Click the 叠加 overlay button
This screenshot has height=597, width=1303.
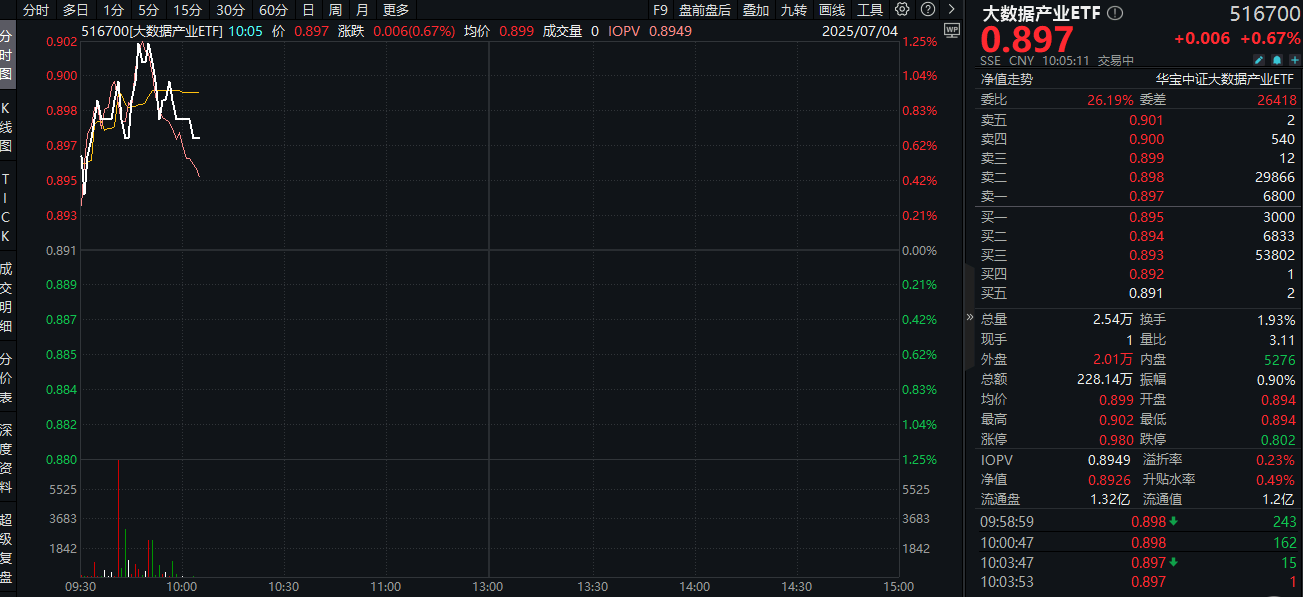click(756, 9)
